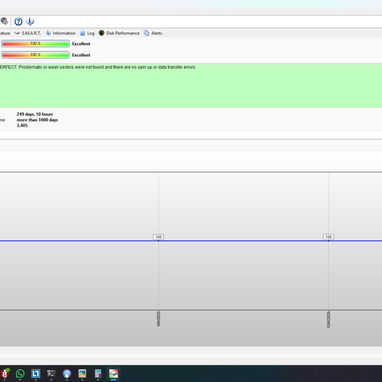Click the right date label on the graph axis
Image resolution: width=382 pixels, height=382 pixels.
pos(328,319)
